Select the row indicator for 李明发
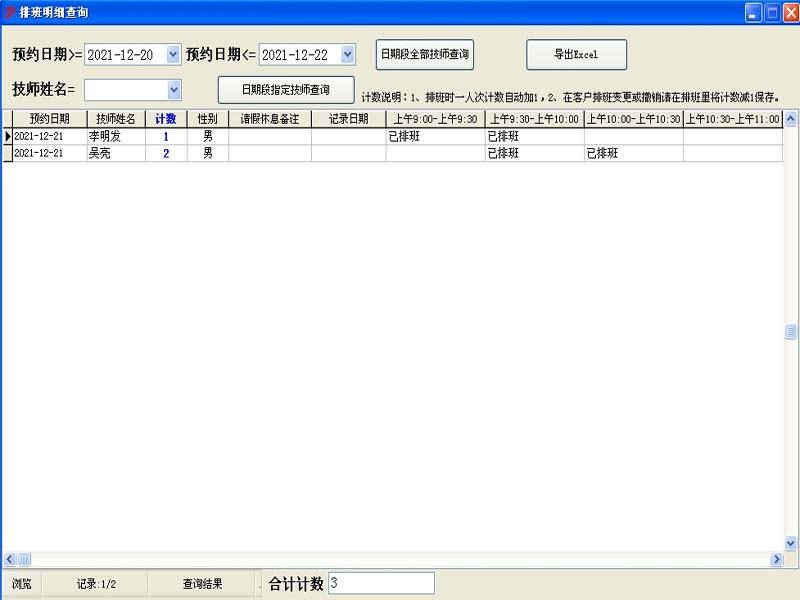This screenshot has height=600, width=800. (8, 136)
